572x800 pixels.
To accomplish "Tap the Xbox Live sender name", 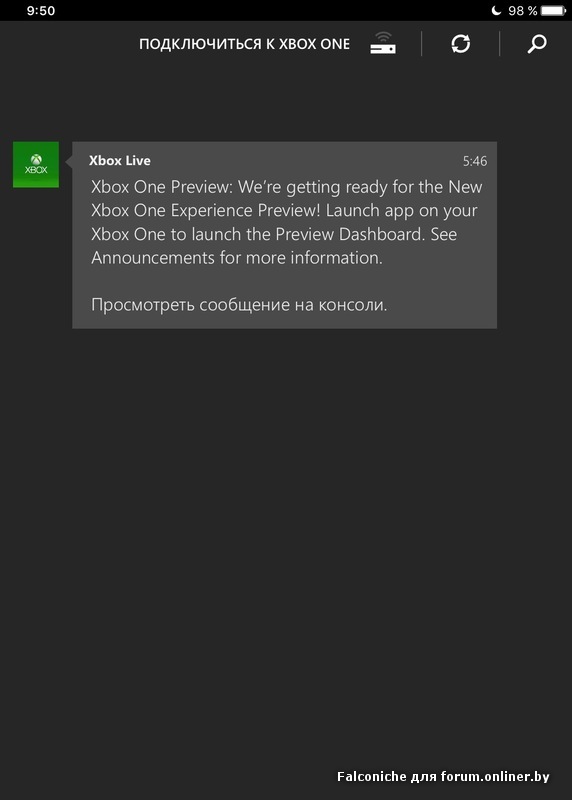I will pyautogui.click(x=120, y=161).
